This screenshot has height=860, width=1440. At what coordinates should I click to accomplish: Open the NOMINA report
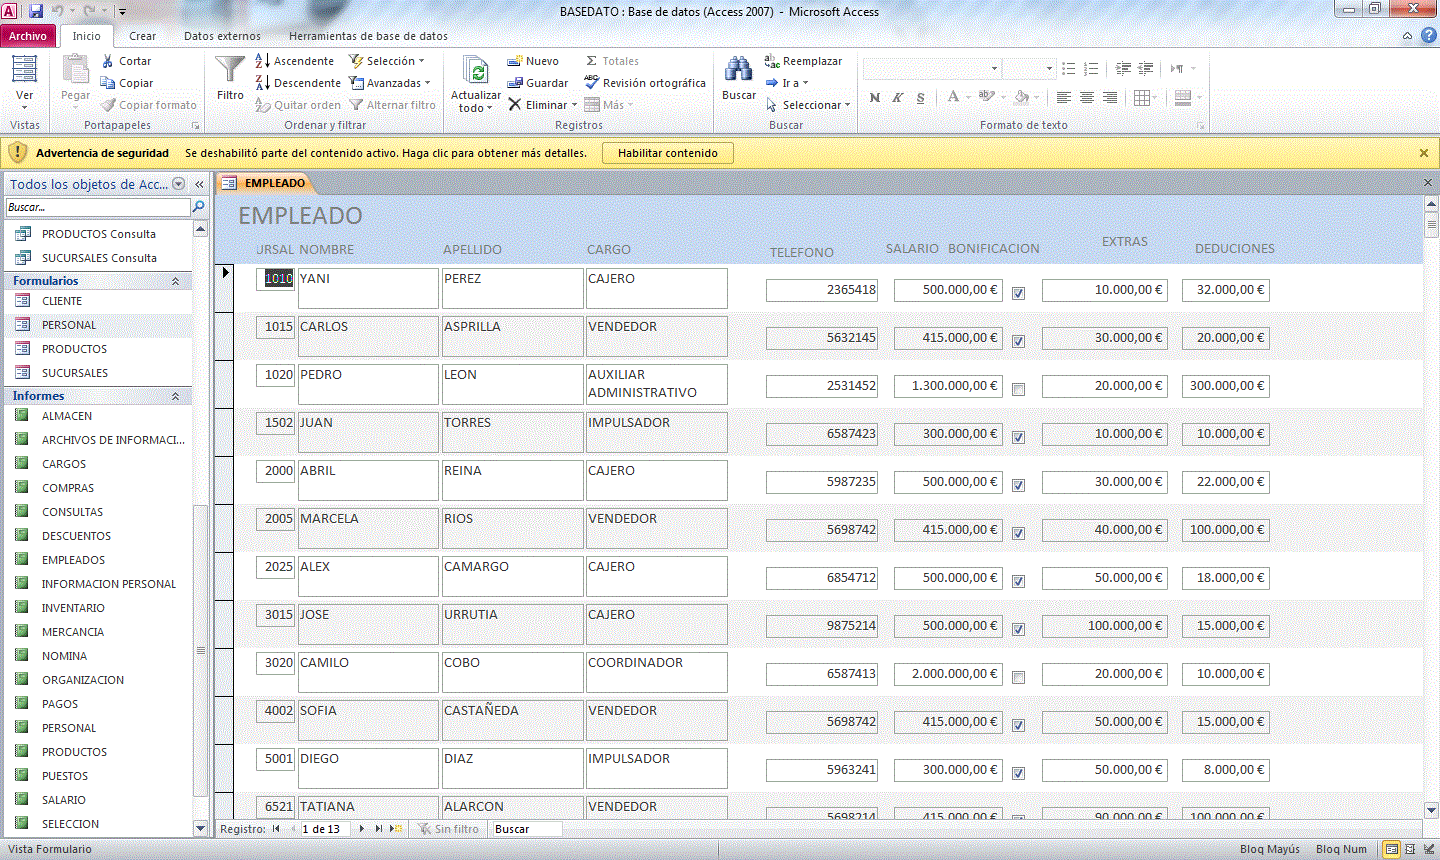[x=65, y=655]
